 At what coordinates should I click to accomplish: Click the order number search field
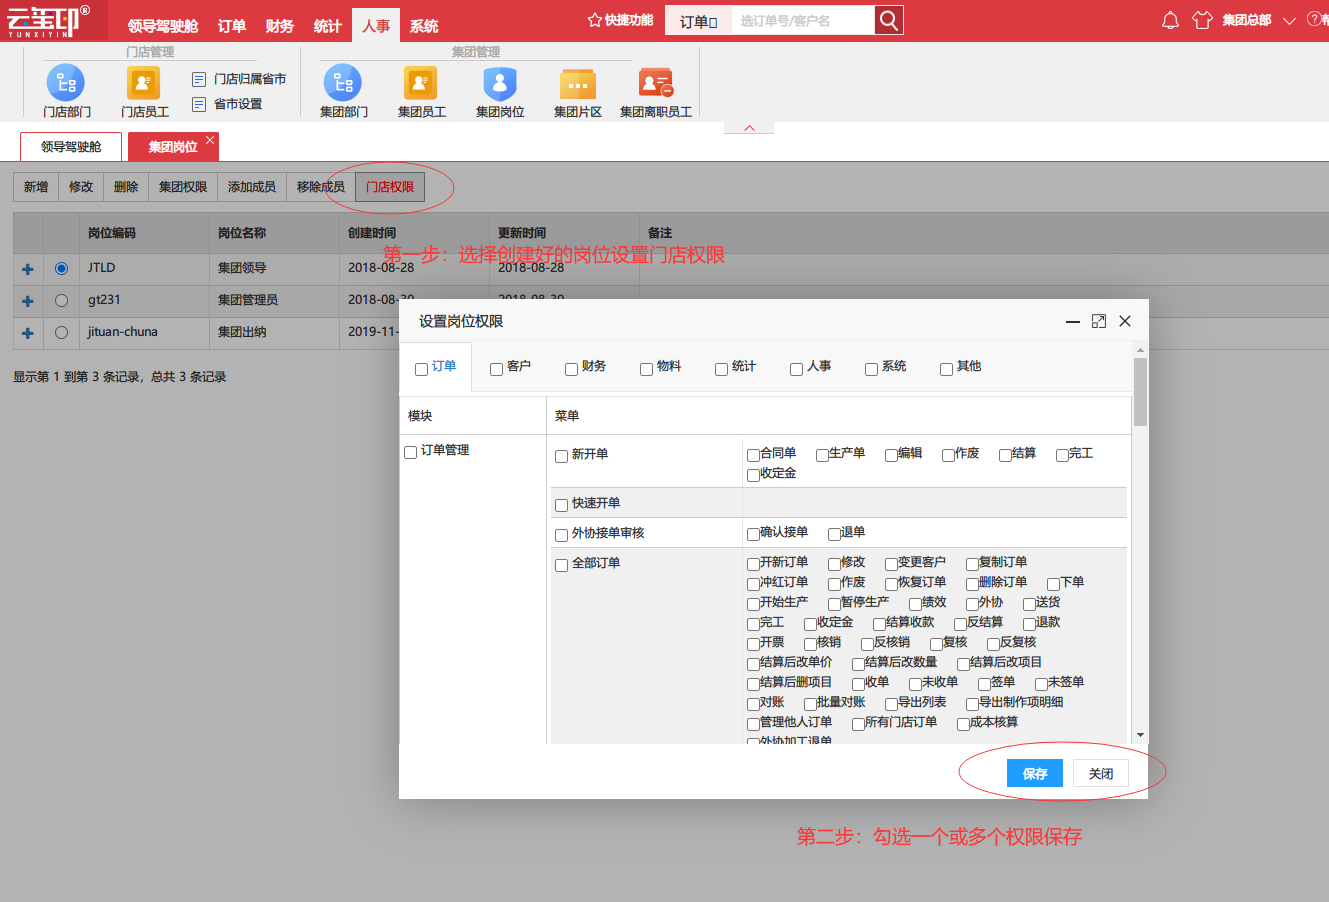(803, 21)
